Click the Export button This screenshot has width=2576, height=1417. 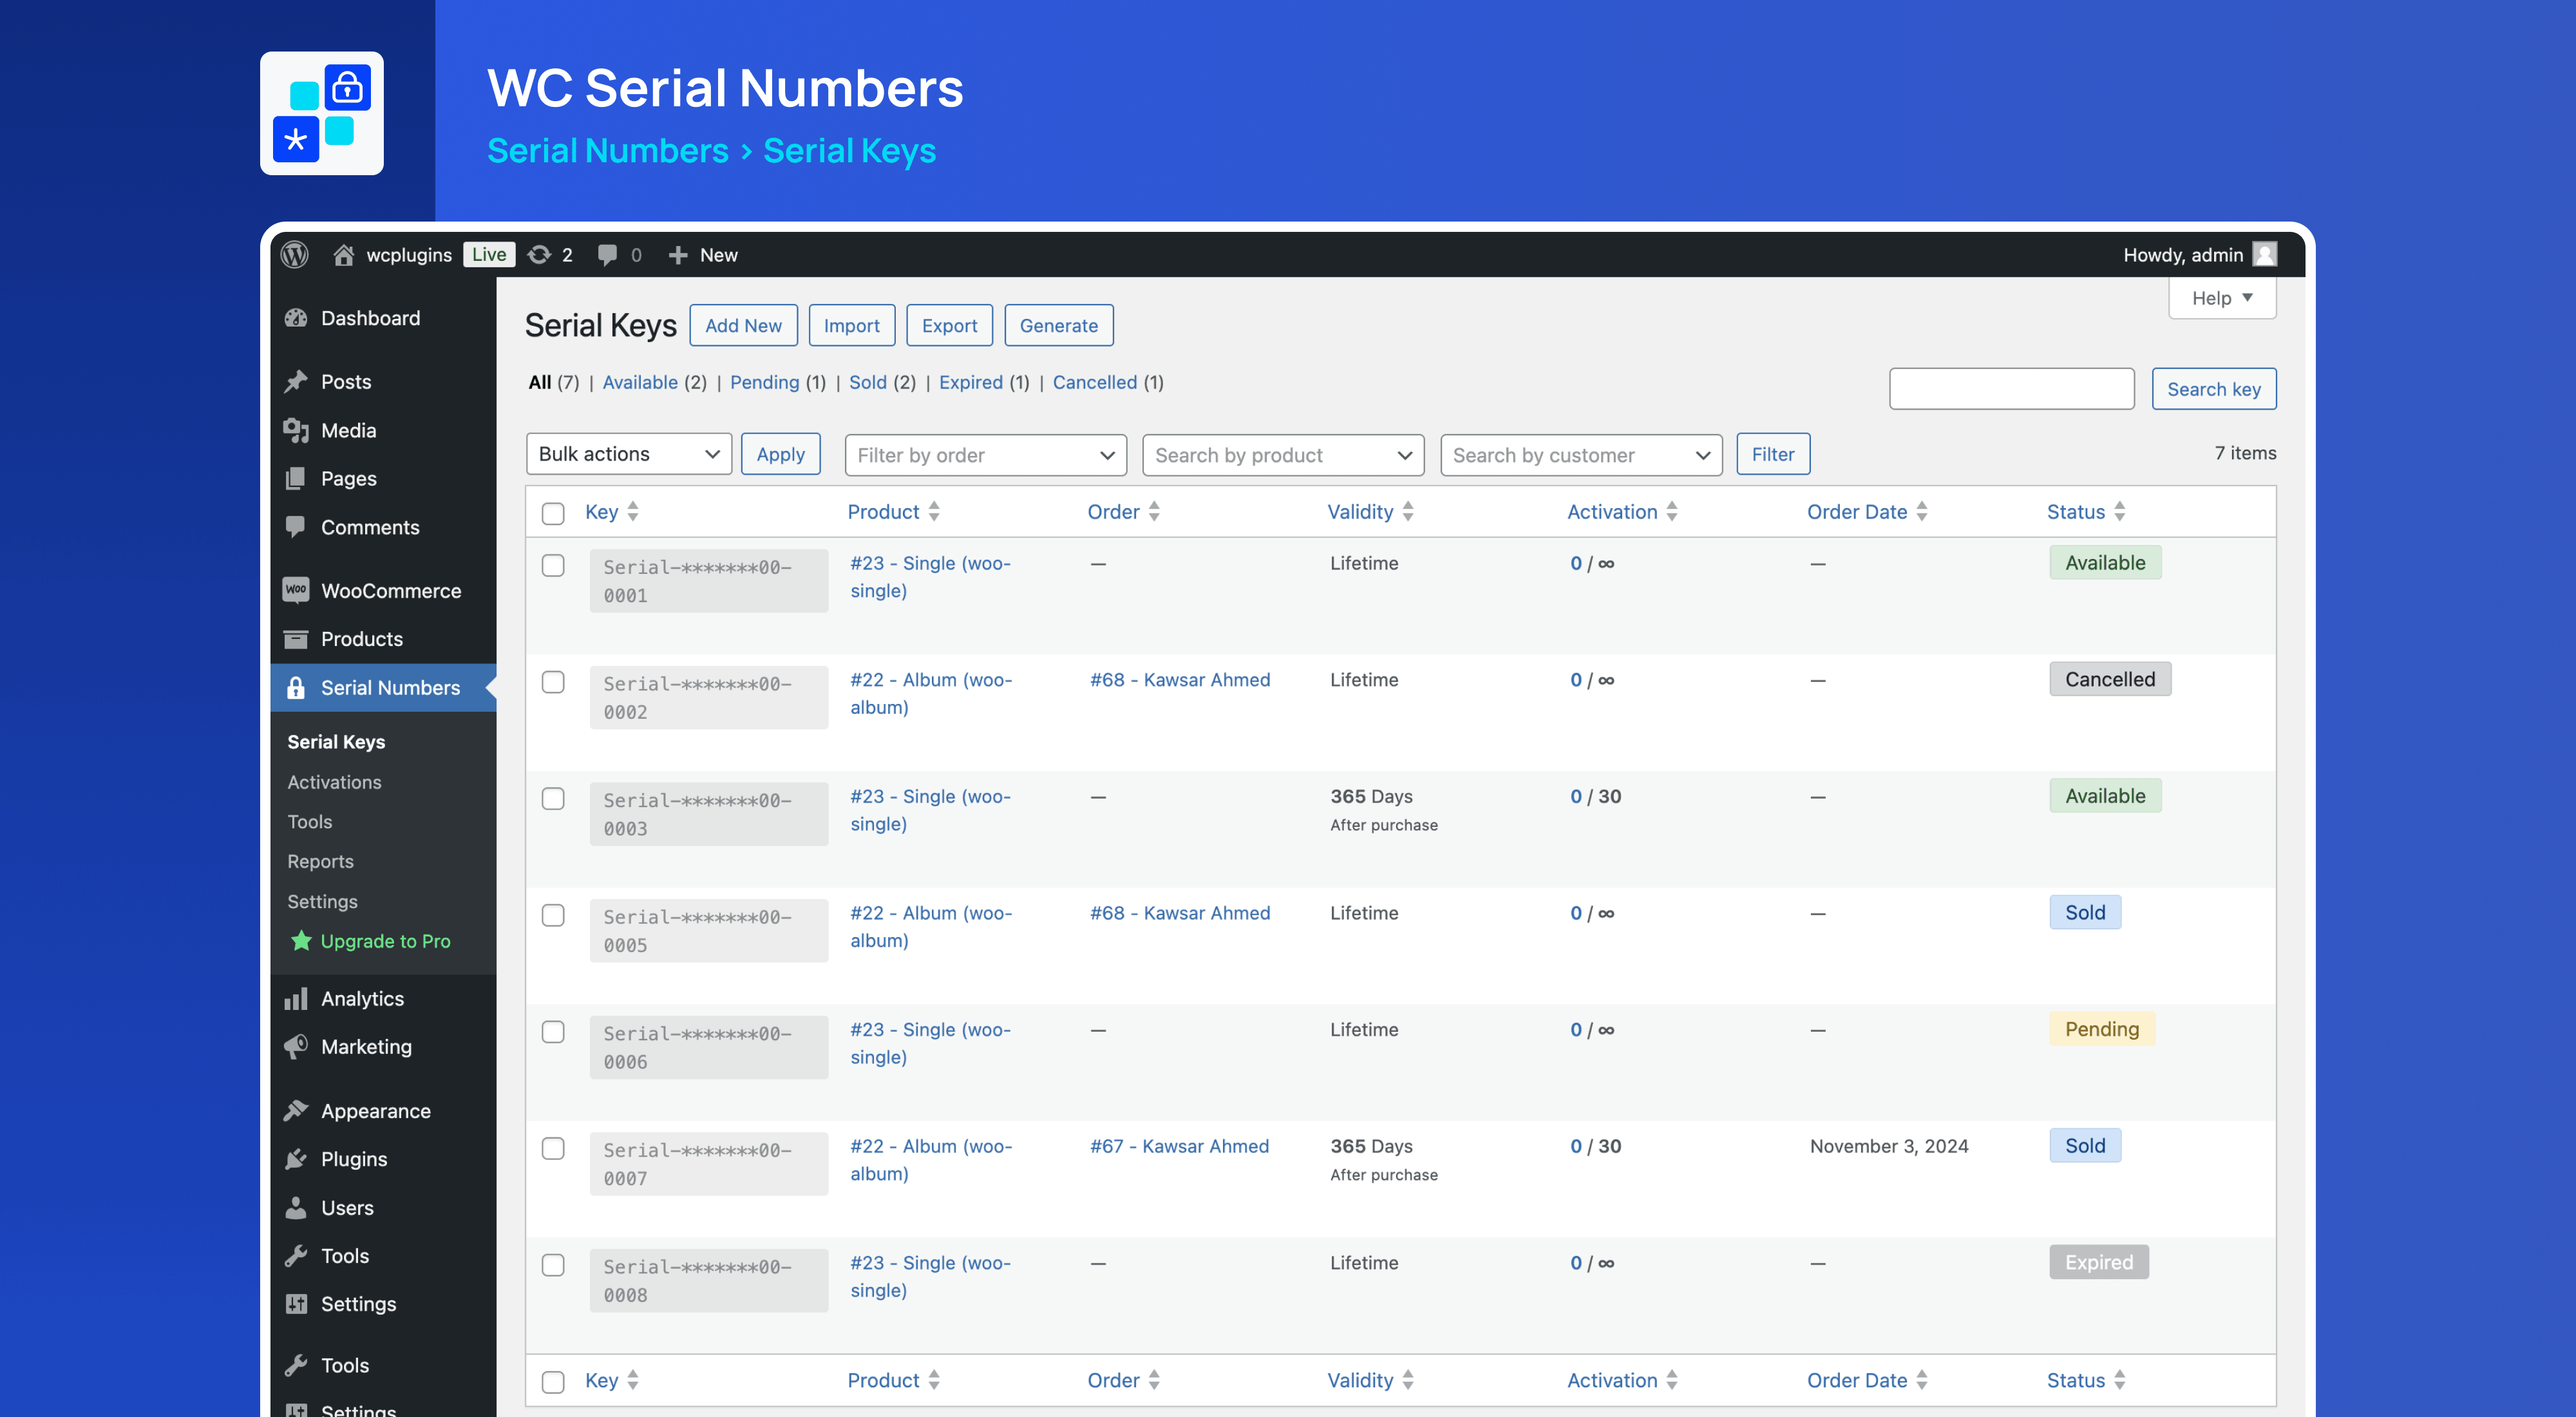(x=949, y=325)
